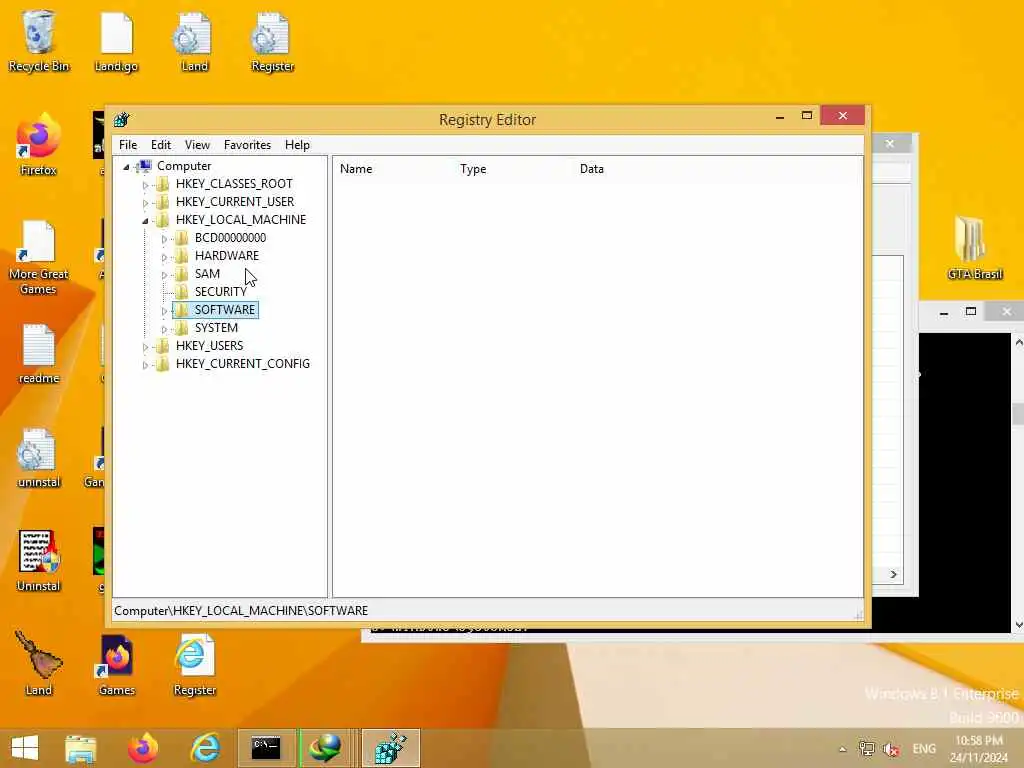The width and height of the screenshot is (1024, 768).
Task: Click the Computer node icon in tree
Action: click(x=144, y=166)
